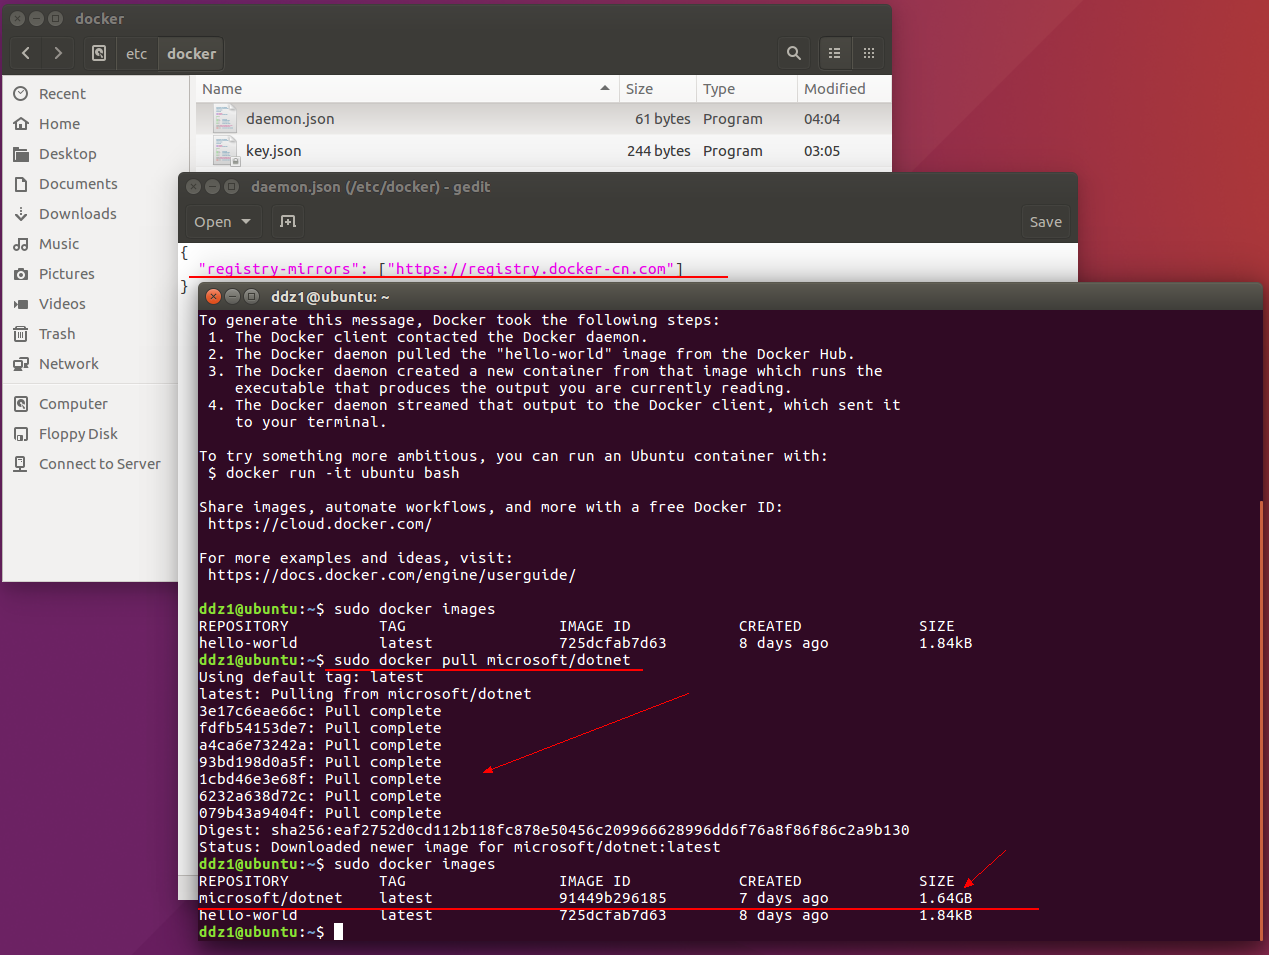Click the 1.64GB size value in terminal
The image size is (1269, 955).
(946, 898)
